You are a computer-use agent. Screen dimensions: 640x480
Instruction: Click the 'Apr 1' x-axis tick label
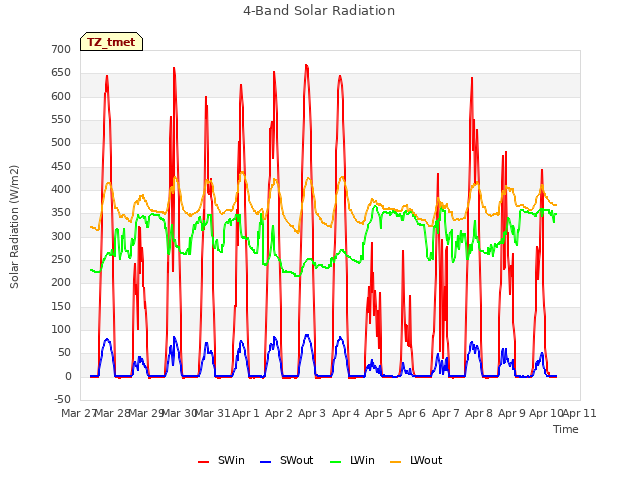coord(246,413)
